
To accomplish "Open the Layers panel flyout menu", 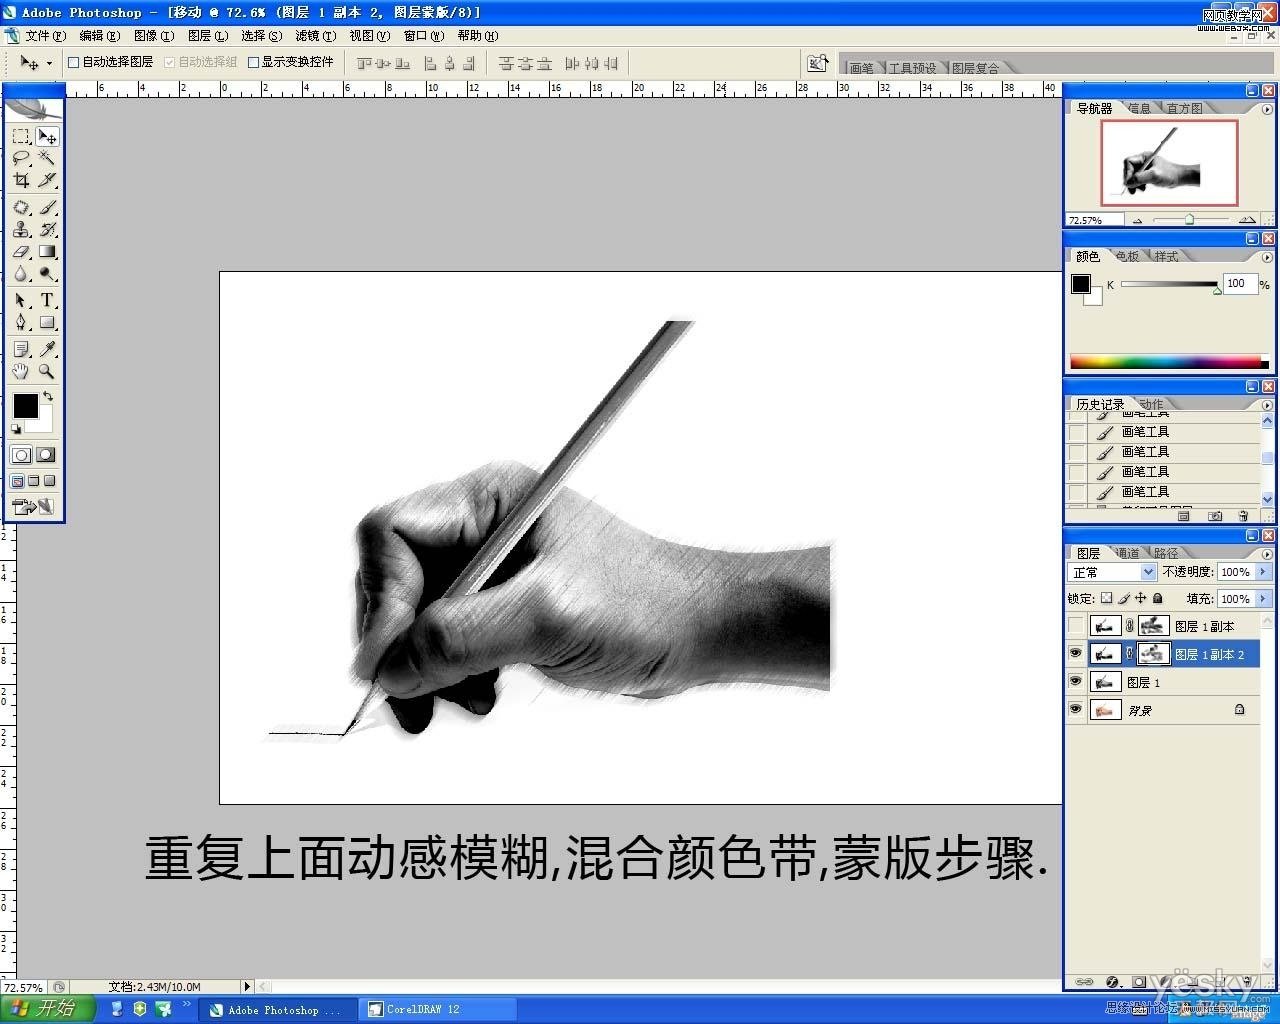I will 1267,553.
